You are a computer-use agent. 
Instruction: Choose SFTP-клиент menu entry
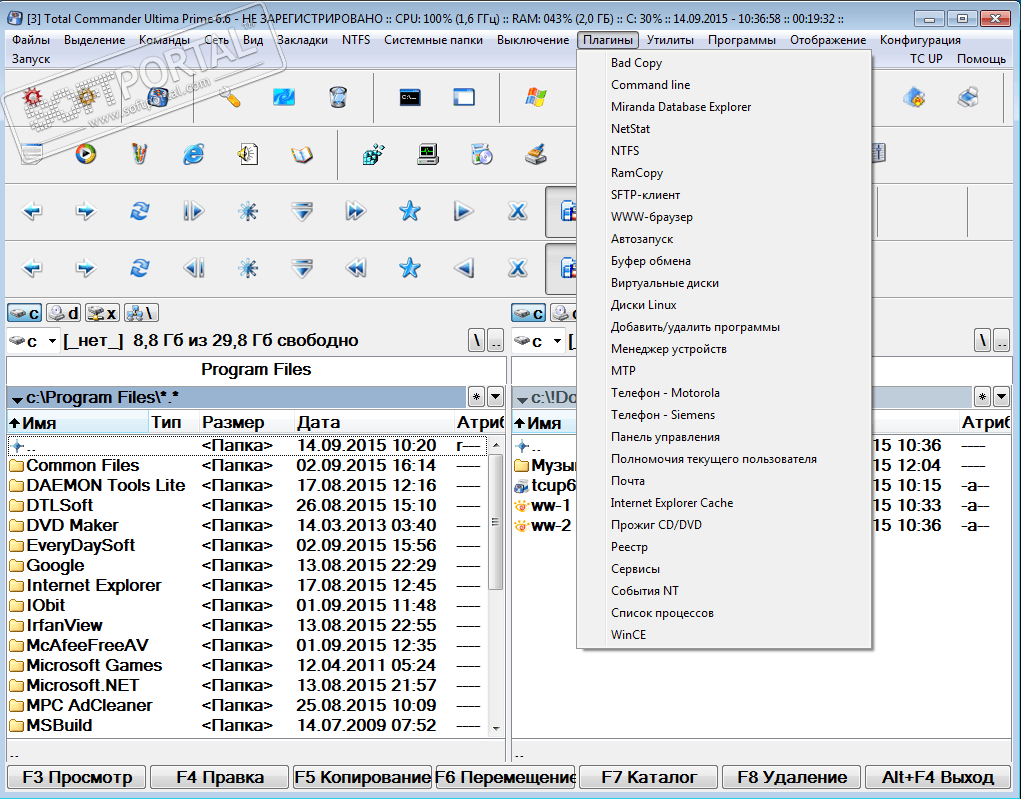(724, 195)
